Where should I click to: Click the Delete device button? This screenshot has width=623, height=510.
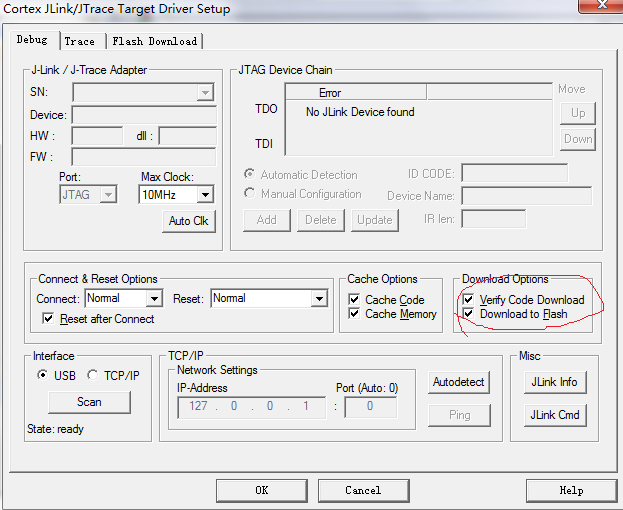321,220
